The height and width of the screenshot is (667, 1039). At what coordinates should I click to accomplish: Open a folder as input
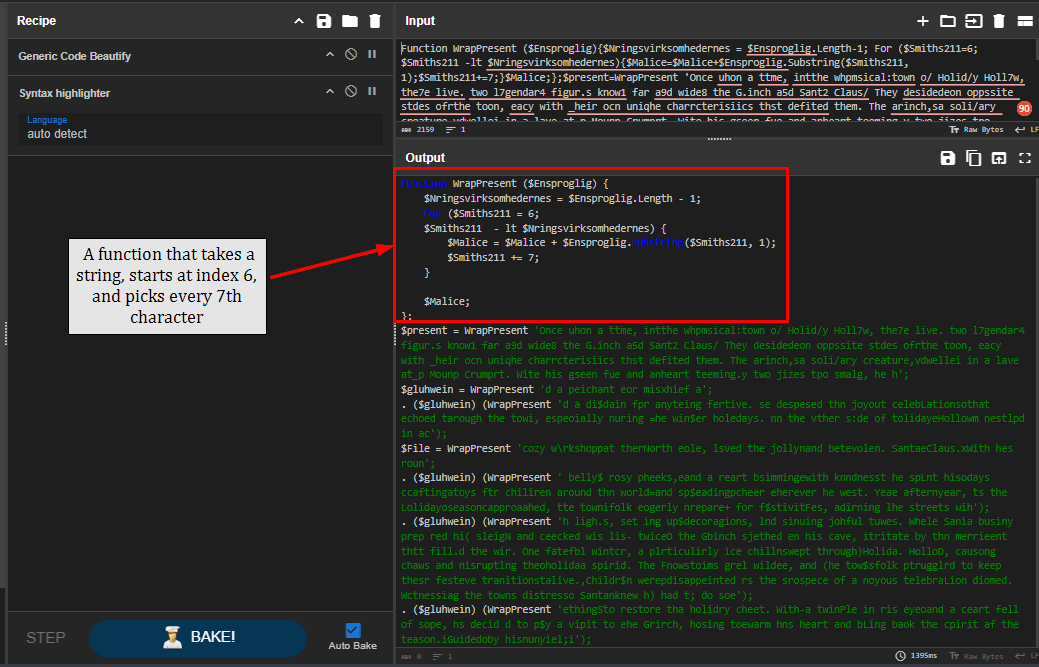[x=948, y=21]
